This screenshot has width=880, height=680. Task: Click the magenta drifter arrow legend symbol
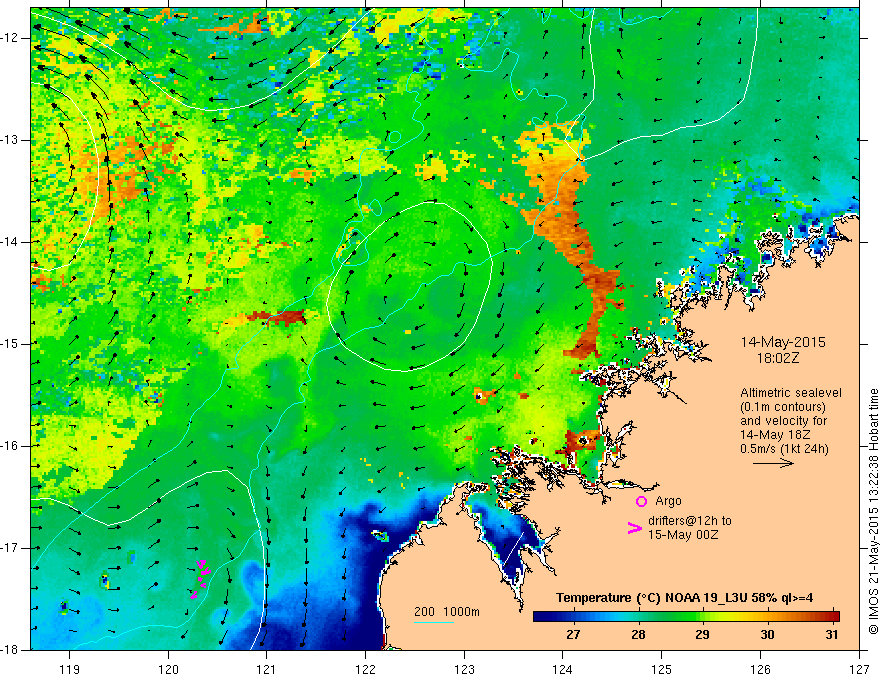pos(634,527)
